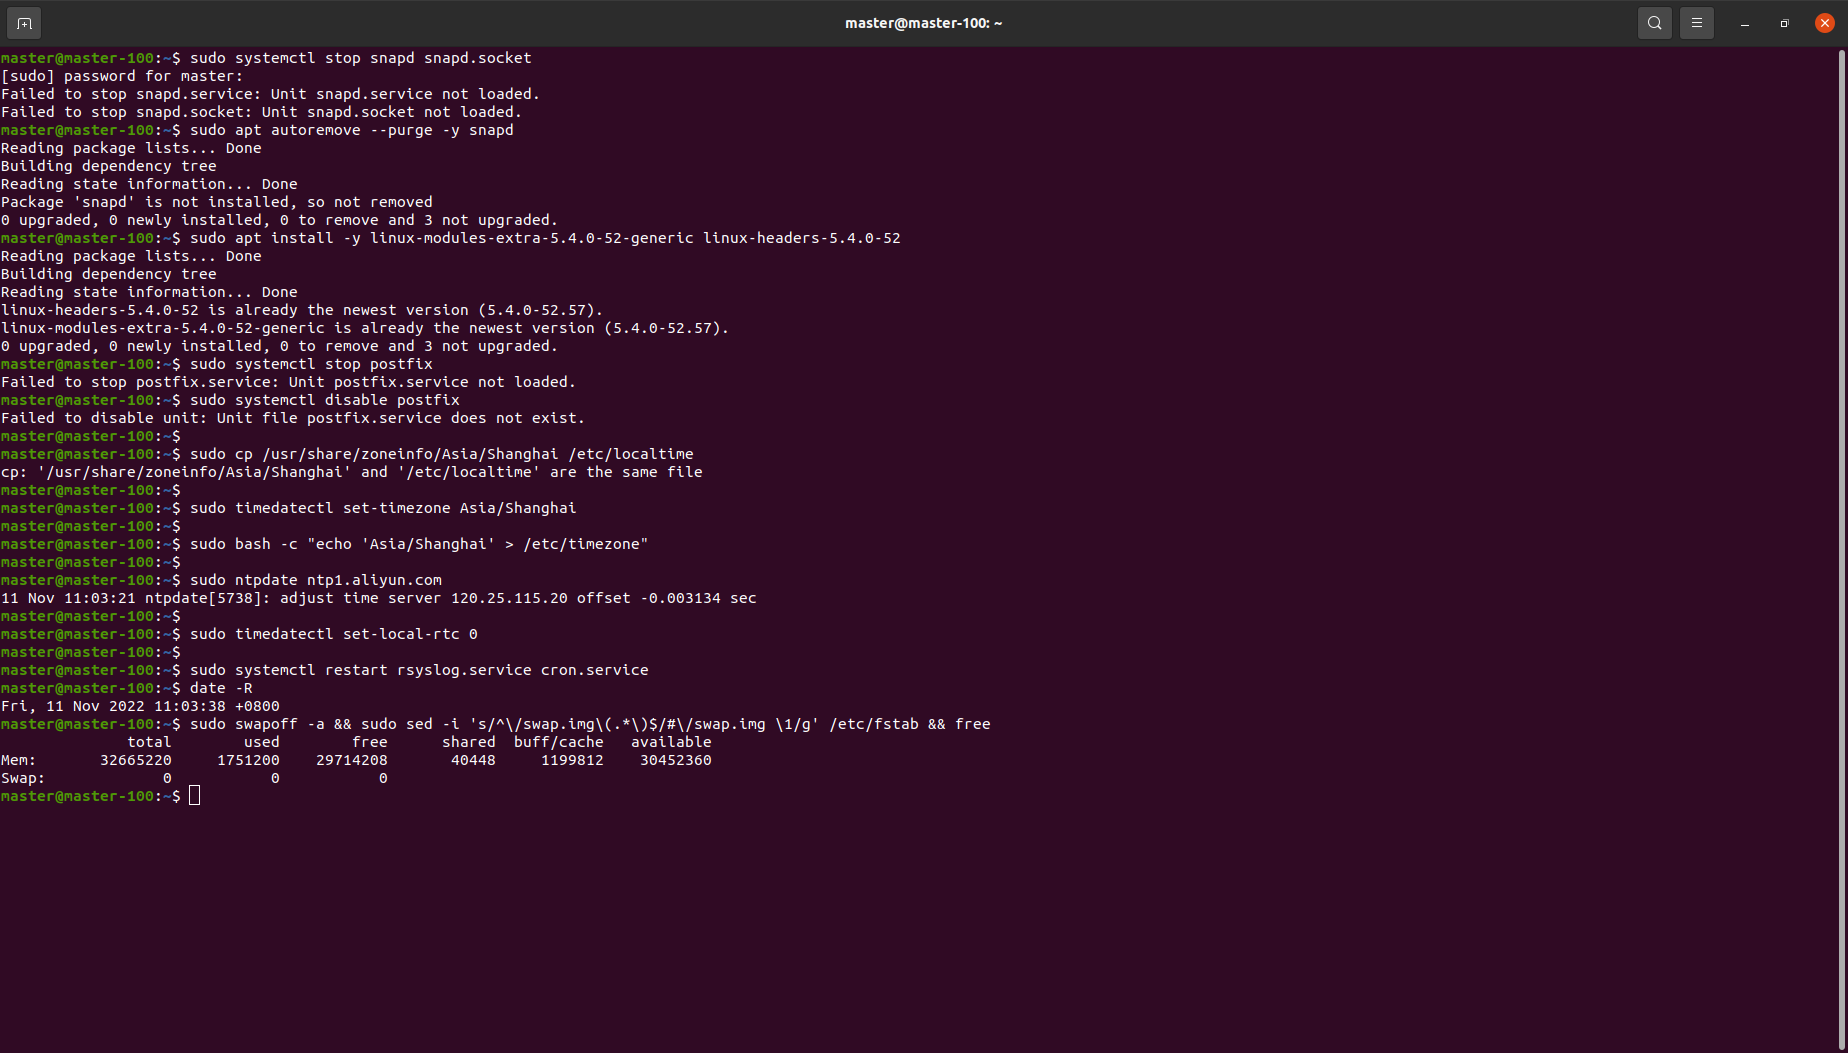Image resolution: width=1848 pixels, height=1053 pixels.
Task: Click Mem shared value 40448
Action: [473, 760]
